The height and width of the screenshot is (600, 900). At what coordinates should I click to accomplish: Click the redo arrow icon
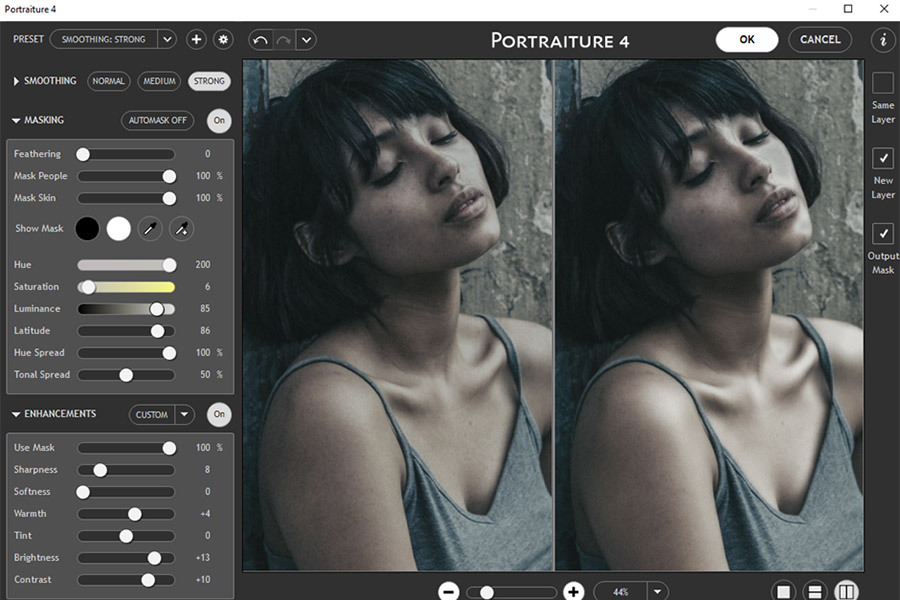(x=284, y=40)
